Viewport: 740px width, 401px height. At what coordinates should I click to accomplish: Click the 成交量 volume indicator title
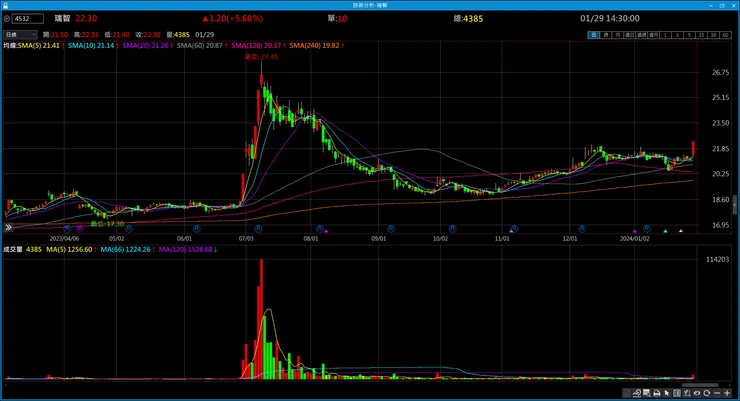[x=13, y=249]
